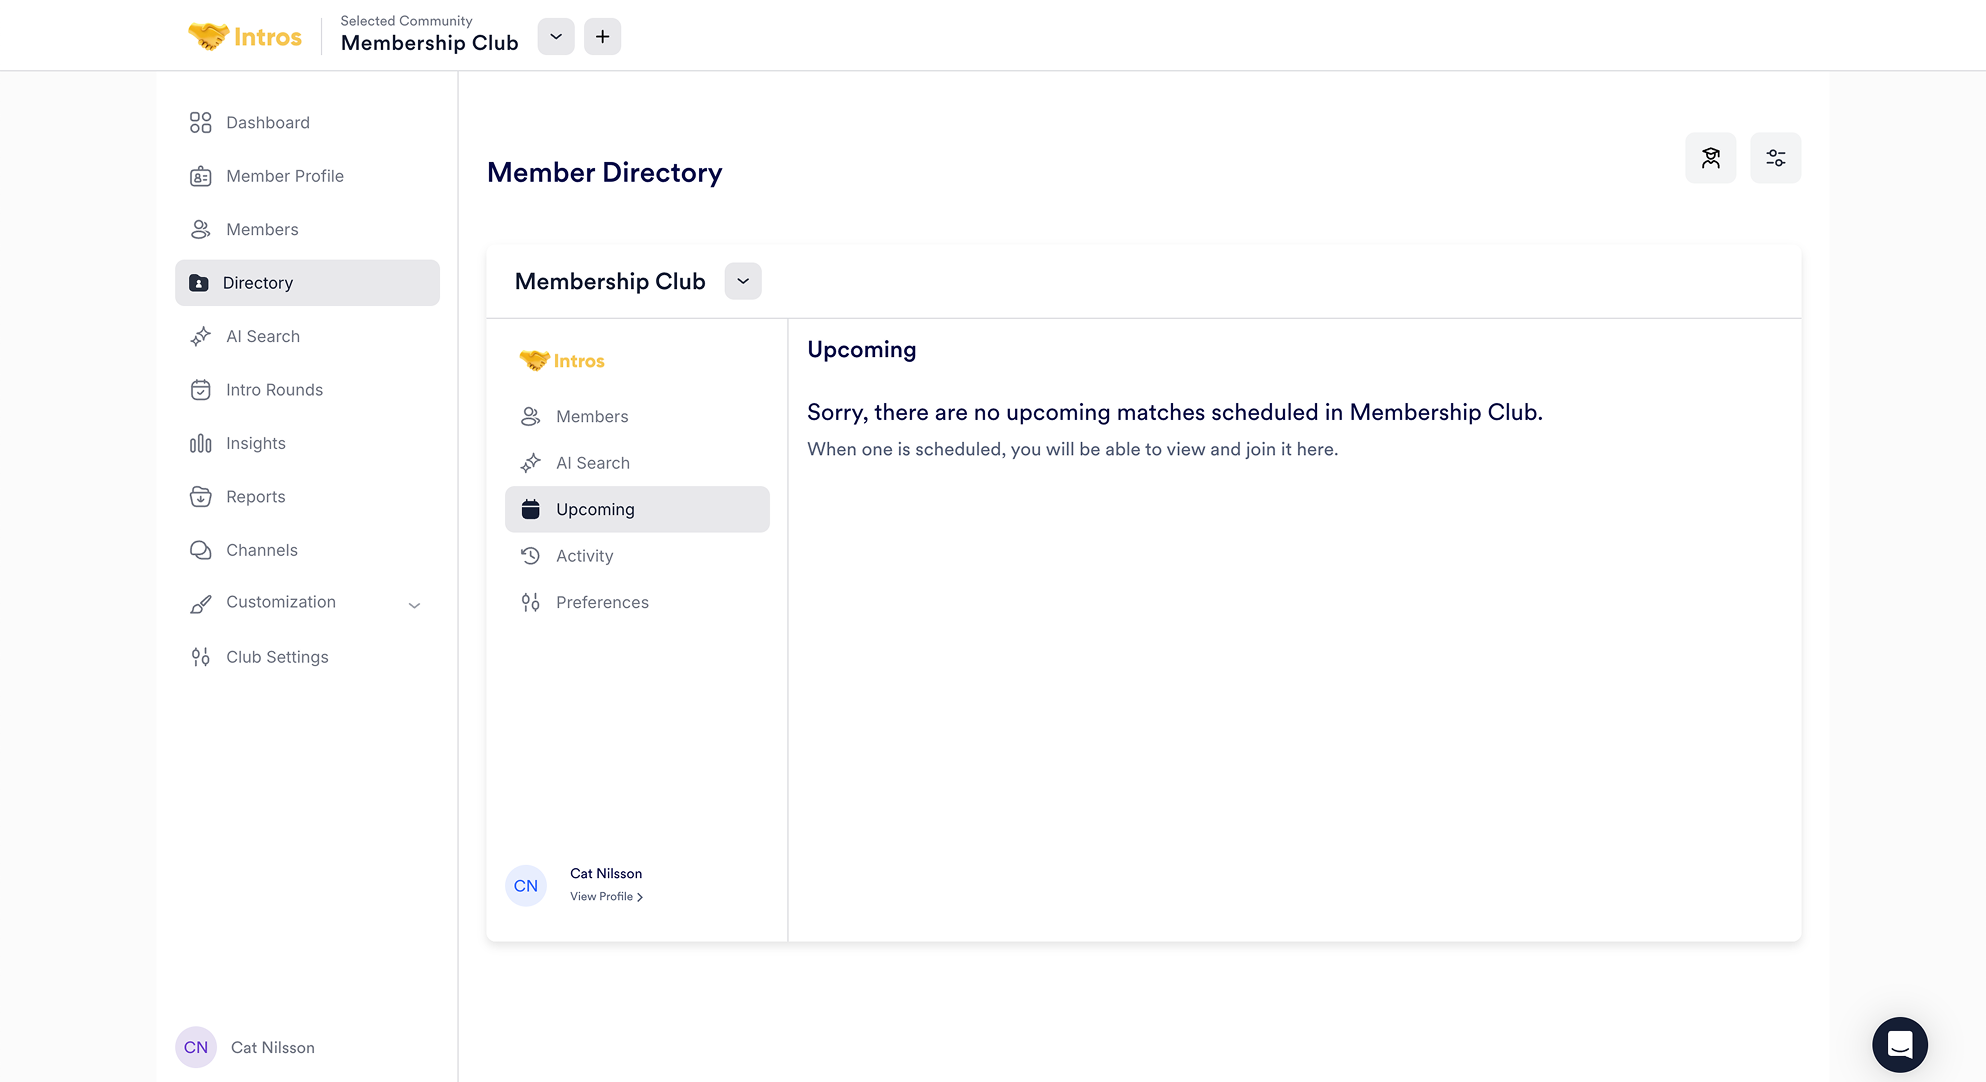This screenshot has height=1082, width=1986.
Task: Click the graduate member view icon
Action: coord(1710,158)
